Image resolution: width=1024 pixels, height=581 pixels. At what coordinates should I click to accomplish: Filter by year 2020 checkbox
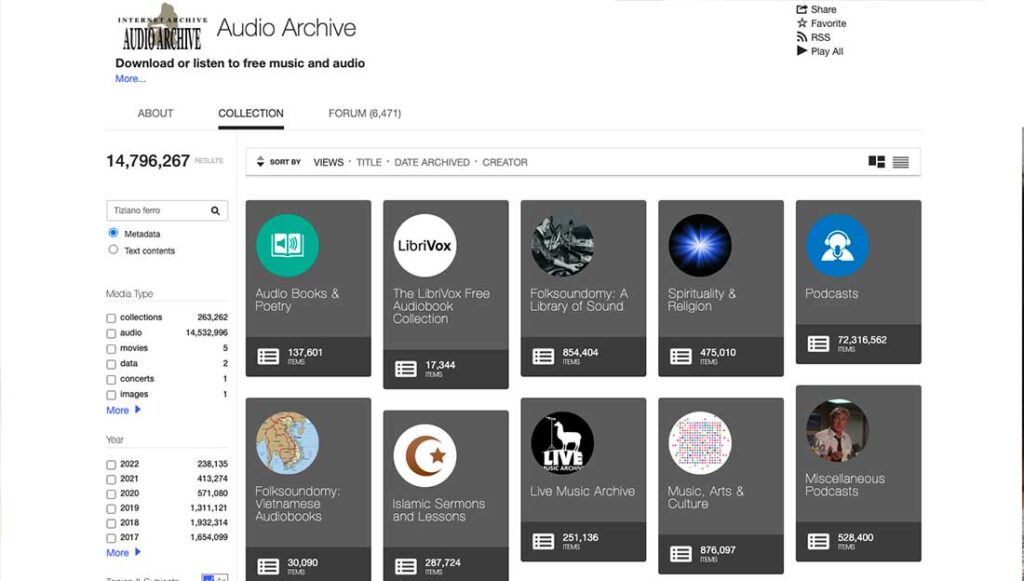pos(111,494)
